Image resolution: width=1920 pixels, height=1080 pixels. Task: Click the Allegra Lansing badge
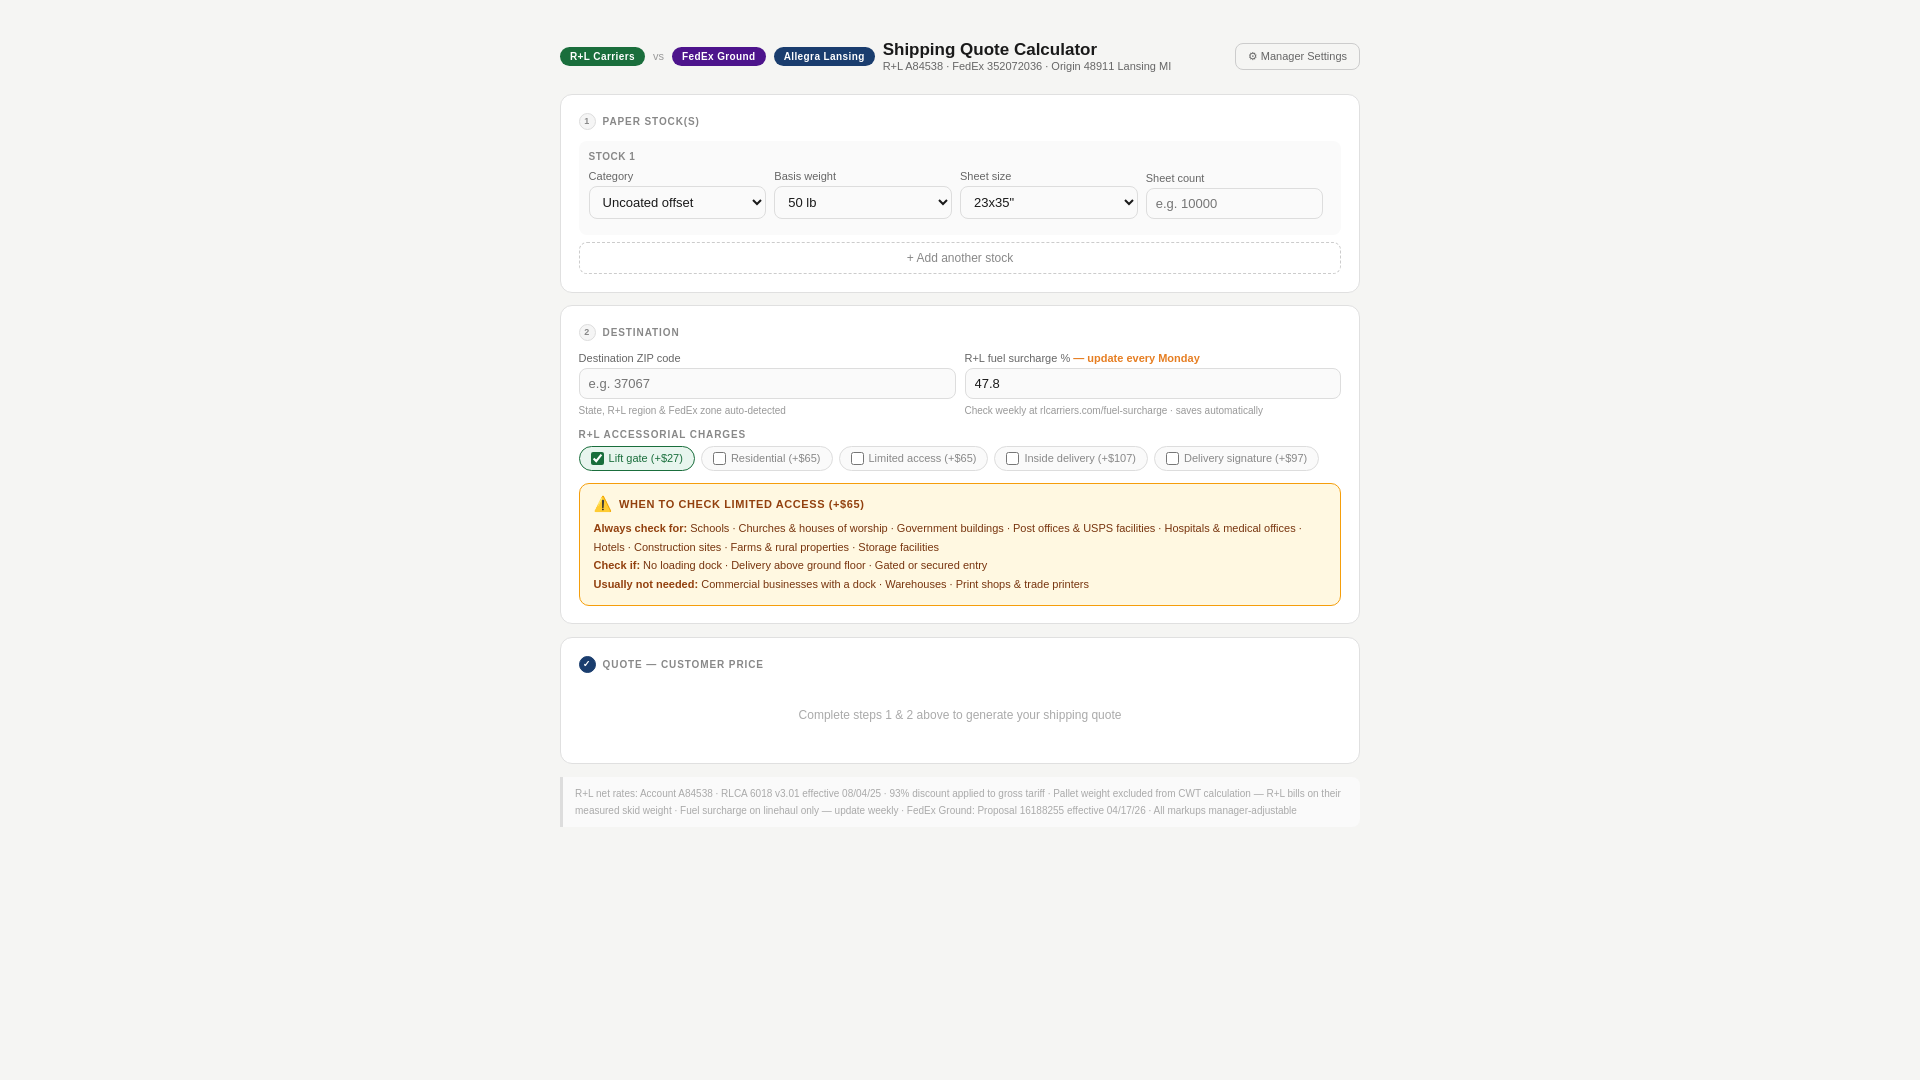pyautogui.click(x=824, y=57)
